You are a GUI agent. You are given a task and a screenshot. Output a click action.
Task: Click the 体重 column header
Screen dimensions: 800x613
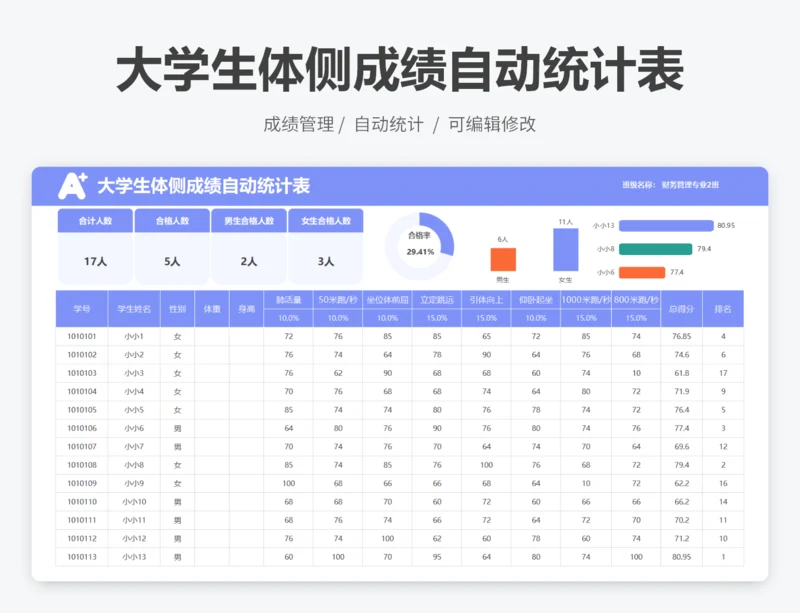(212, 309)
